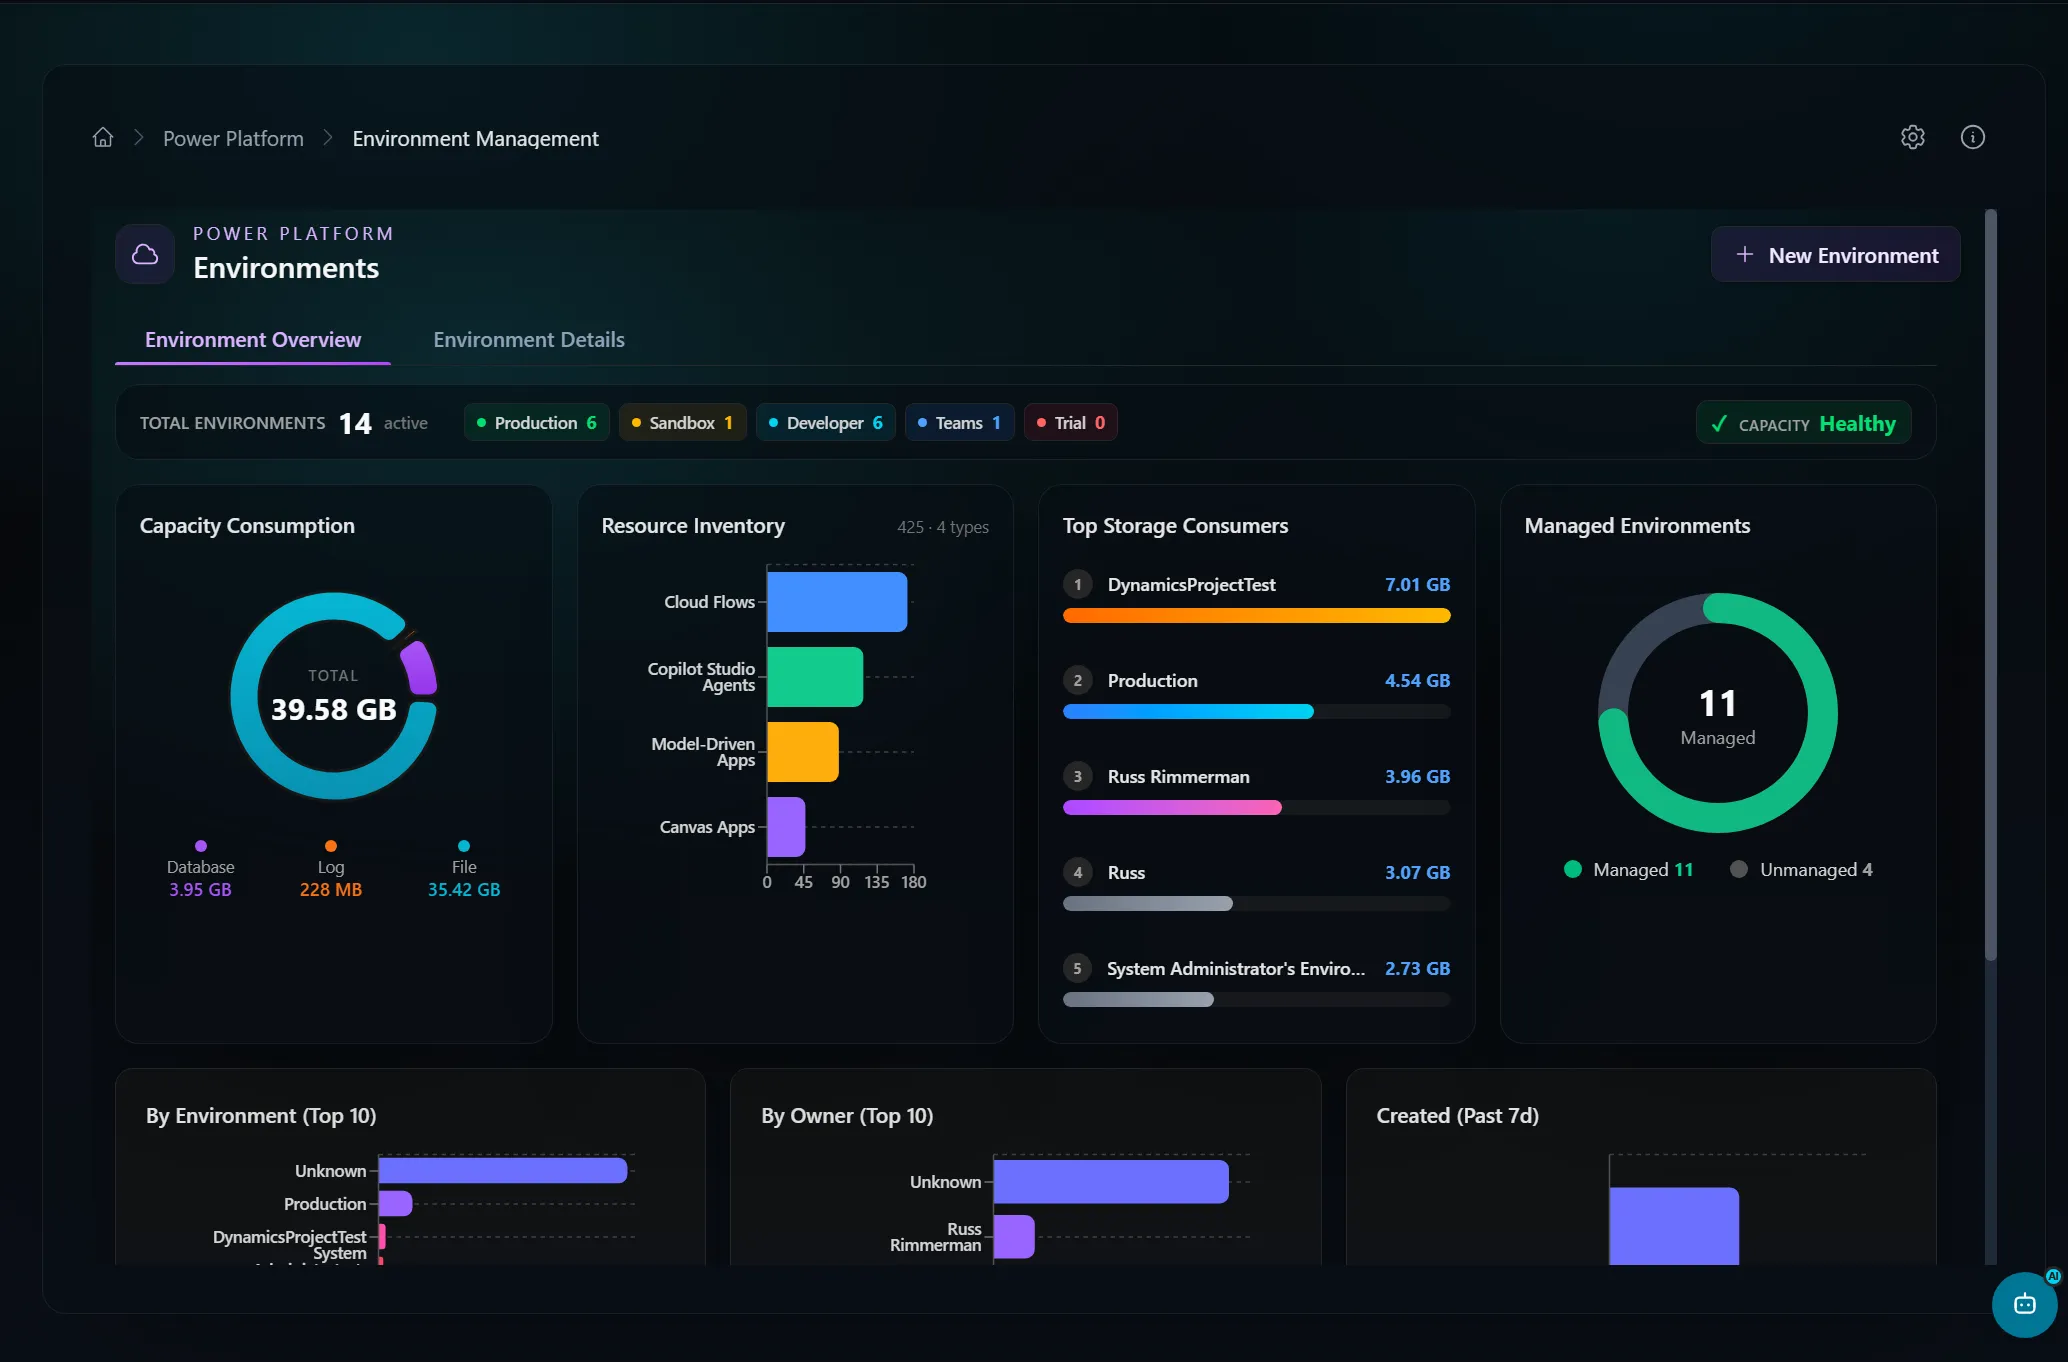Click the 228 MB Log value

point(331,890)
